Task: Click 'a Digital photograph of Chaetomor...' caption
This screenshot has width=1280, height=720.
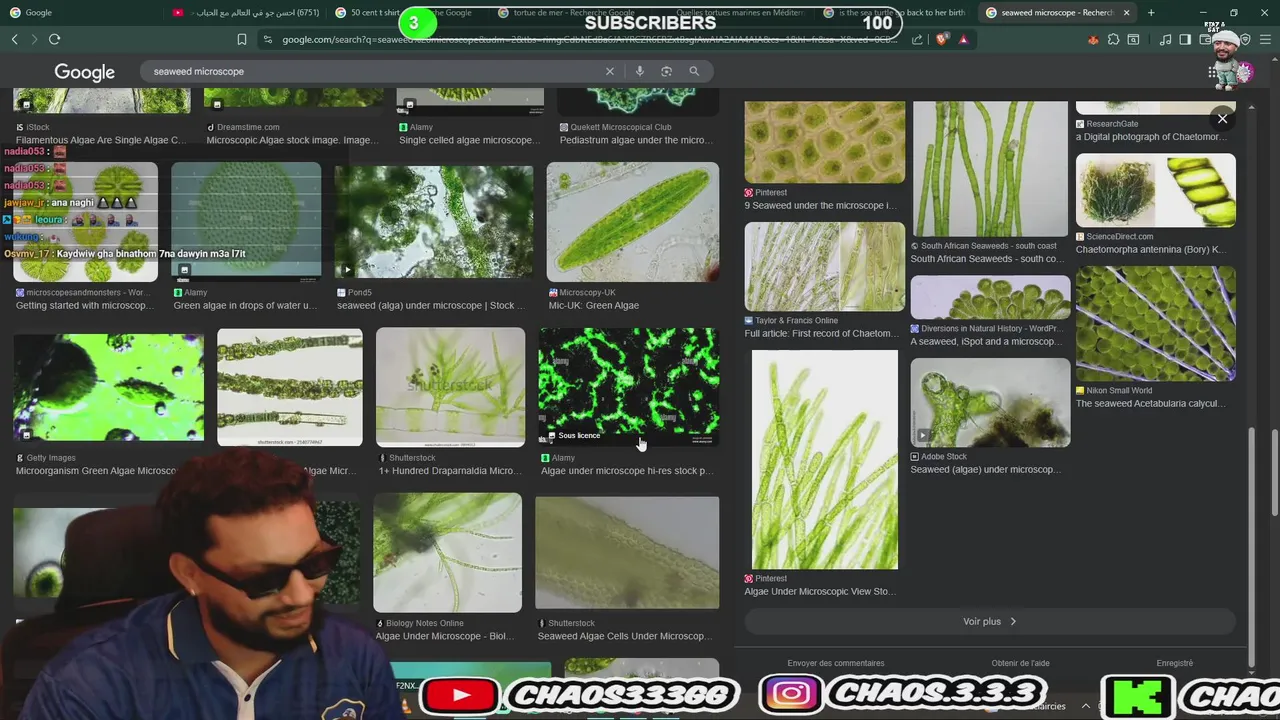Action: click(1151, 137)
